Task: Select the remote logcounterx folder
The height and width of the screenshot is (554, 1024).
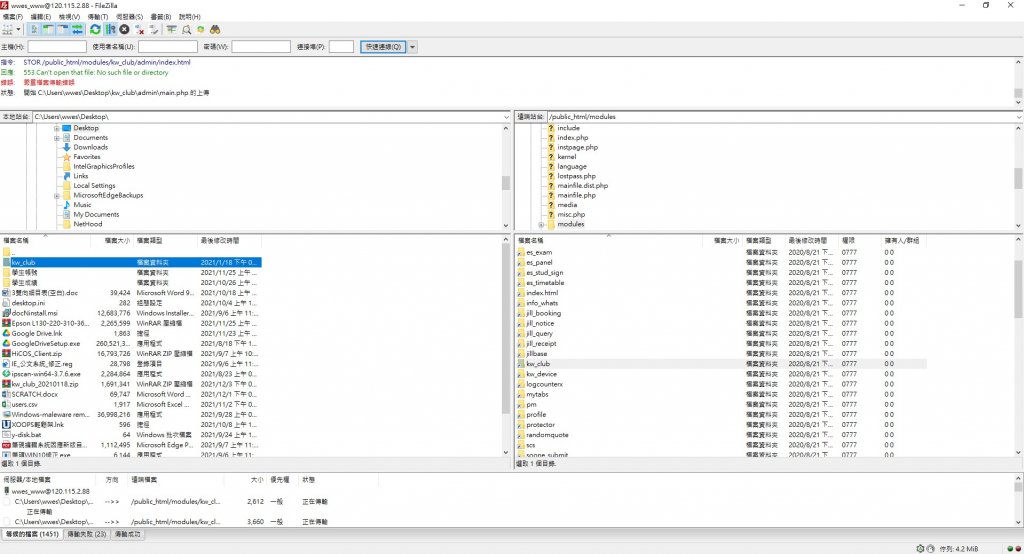Action: pyautogui.click(x=721, y=384)
